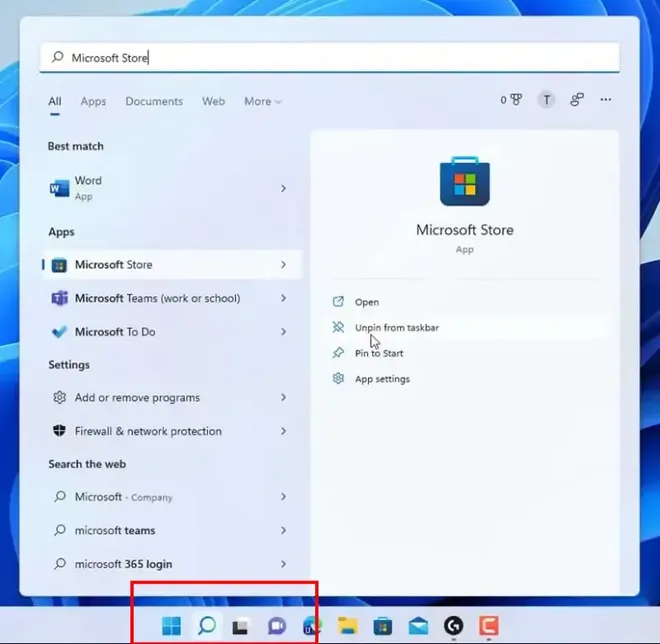This screenshot has width=660, height=644.
Task: Click the Open action's launch icon
Action: [338, 301]
